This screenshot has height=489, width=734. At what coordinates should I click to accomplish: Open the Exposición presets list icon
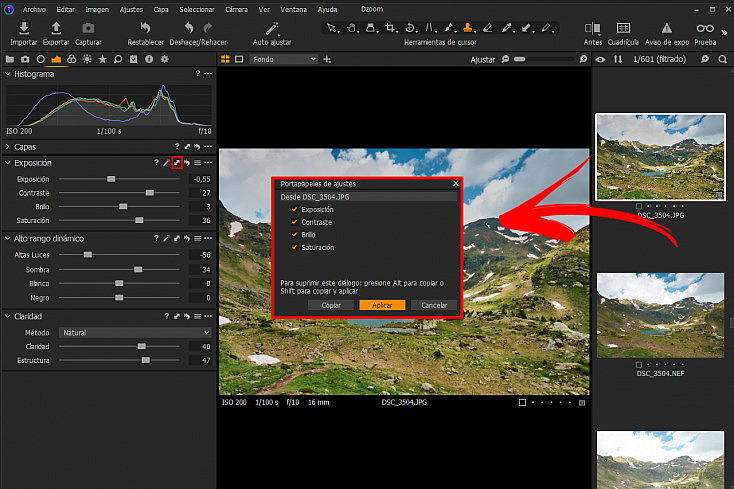[198, 163]
